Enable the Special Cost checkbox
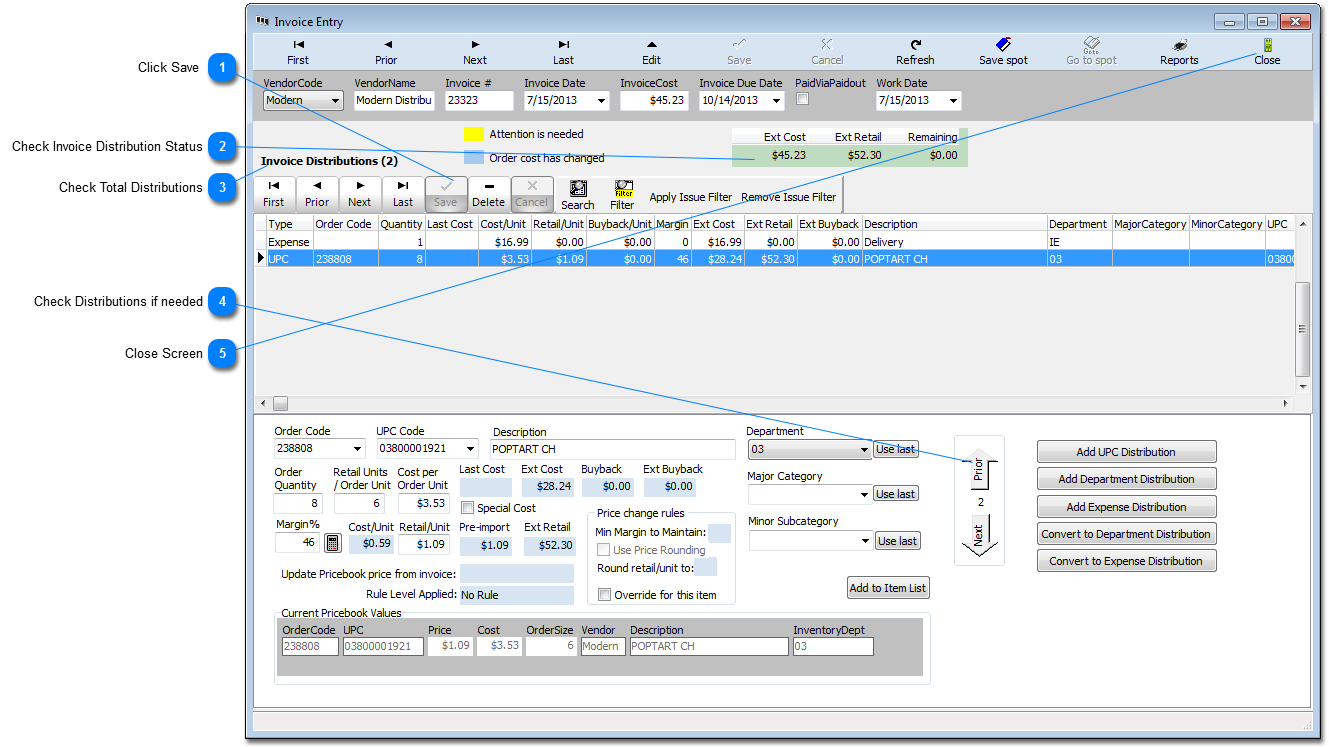 467,507
